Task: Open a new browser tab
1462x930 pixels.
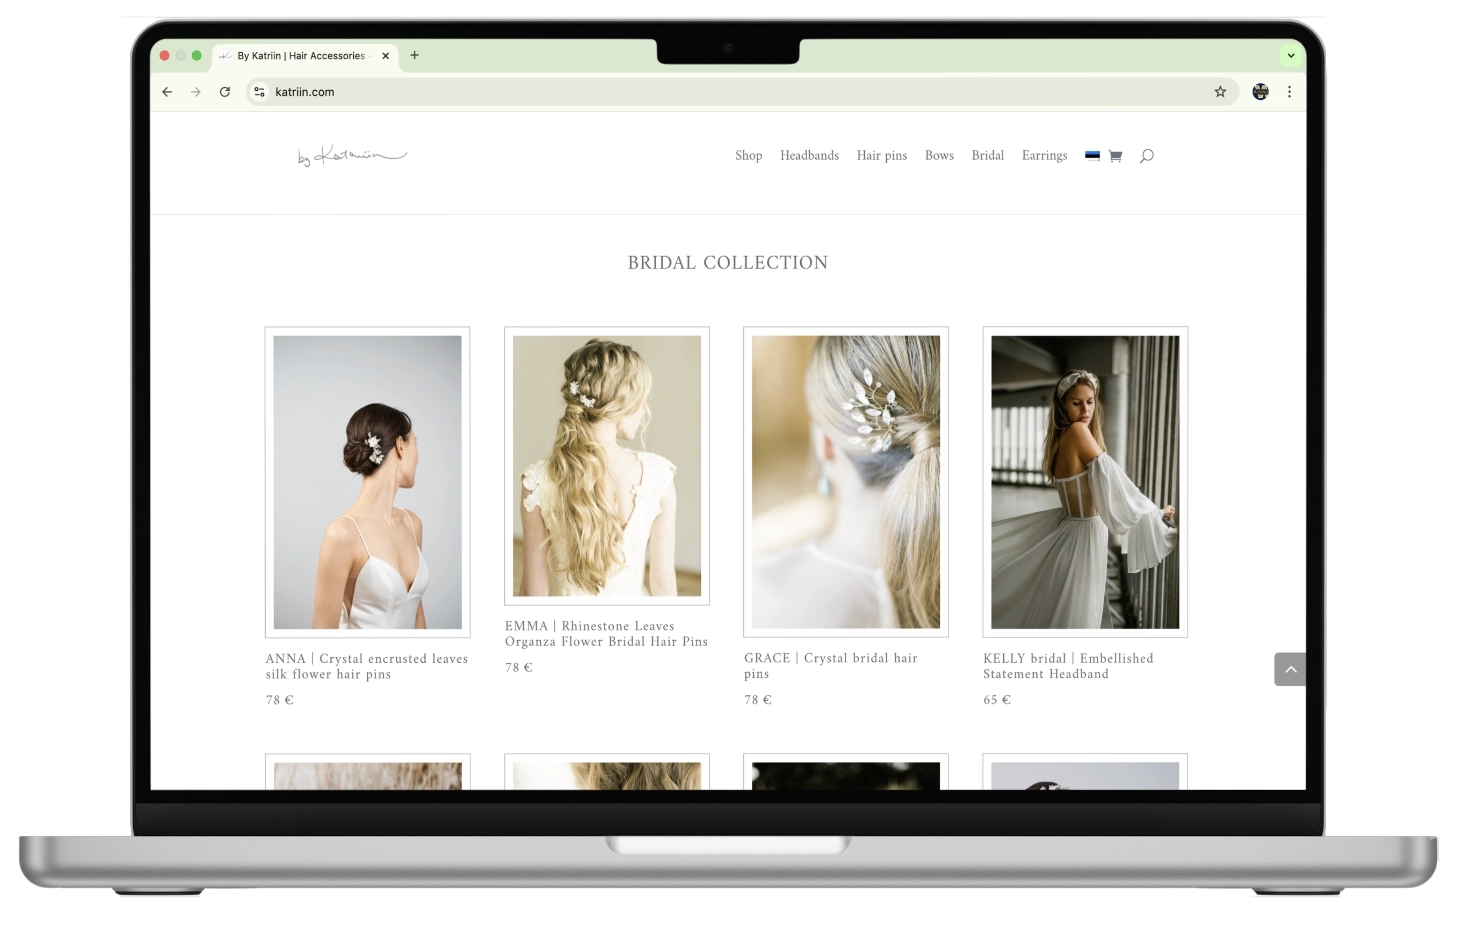Action: tap(414, 56)
